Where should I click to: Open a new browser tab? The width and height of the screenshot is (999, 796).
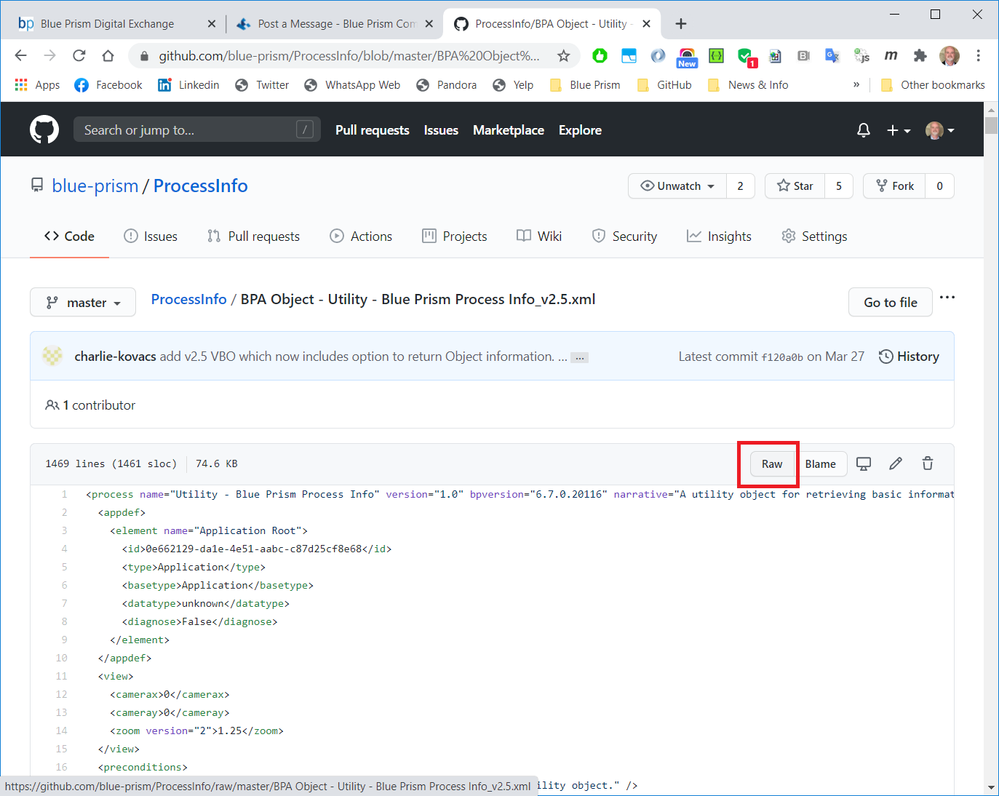click(x=680, y=24)
